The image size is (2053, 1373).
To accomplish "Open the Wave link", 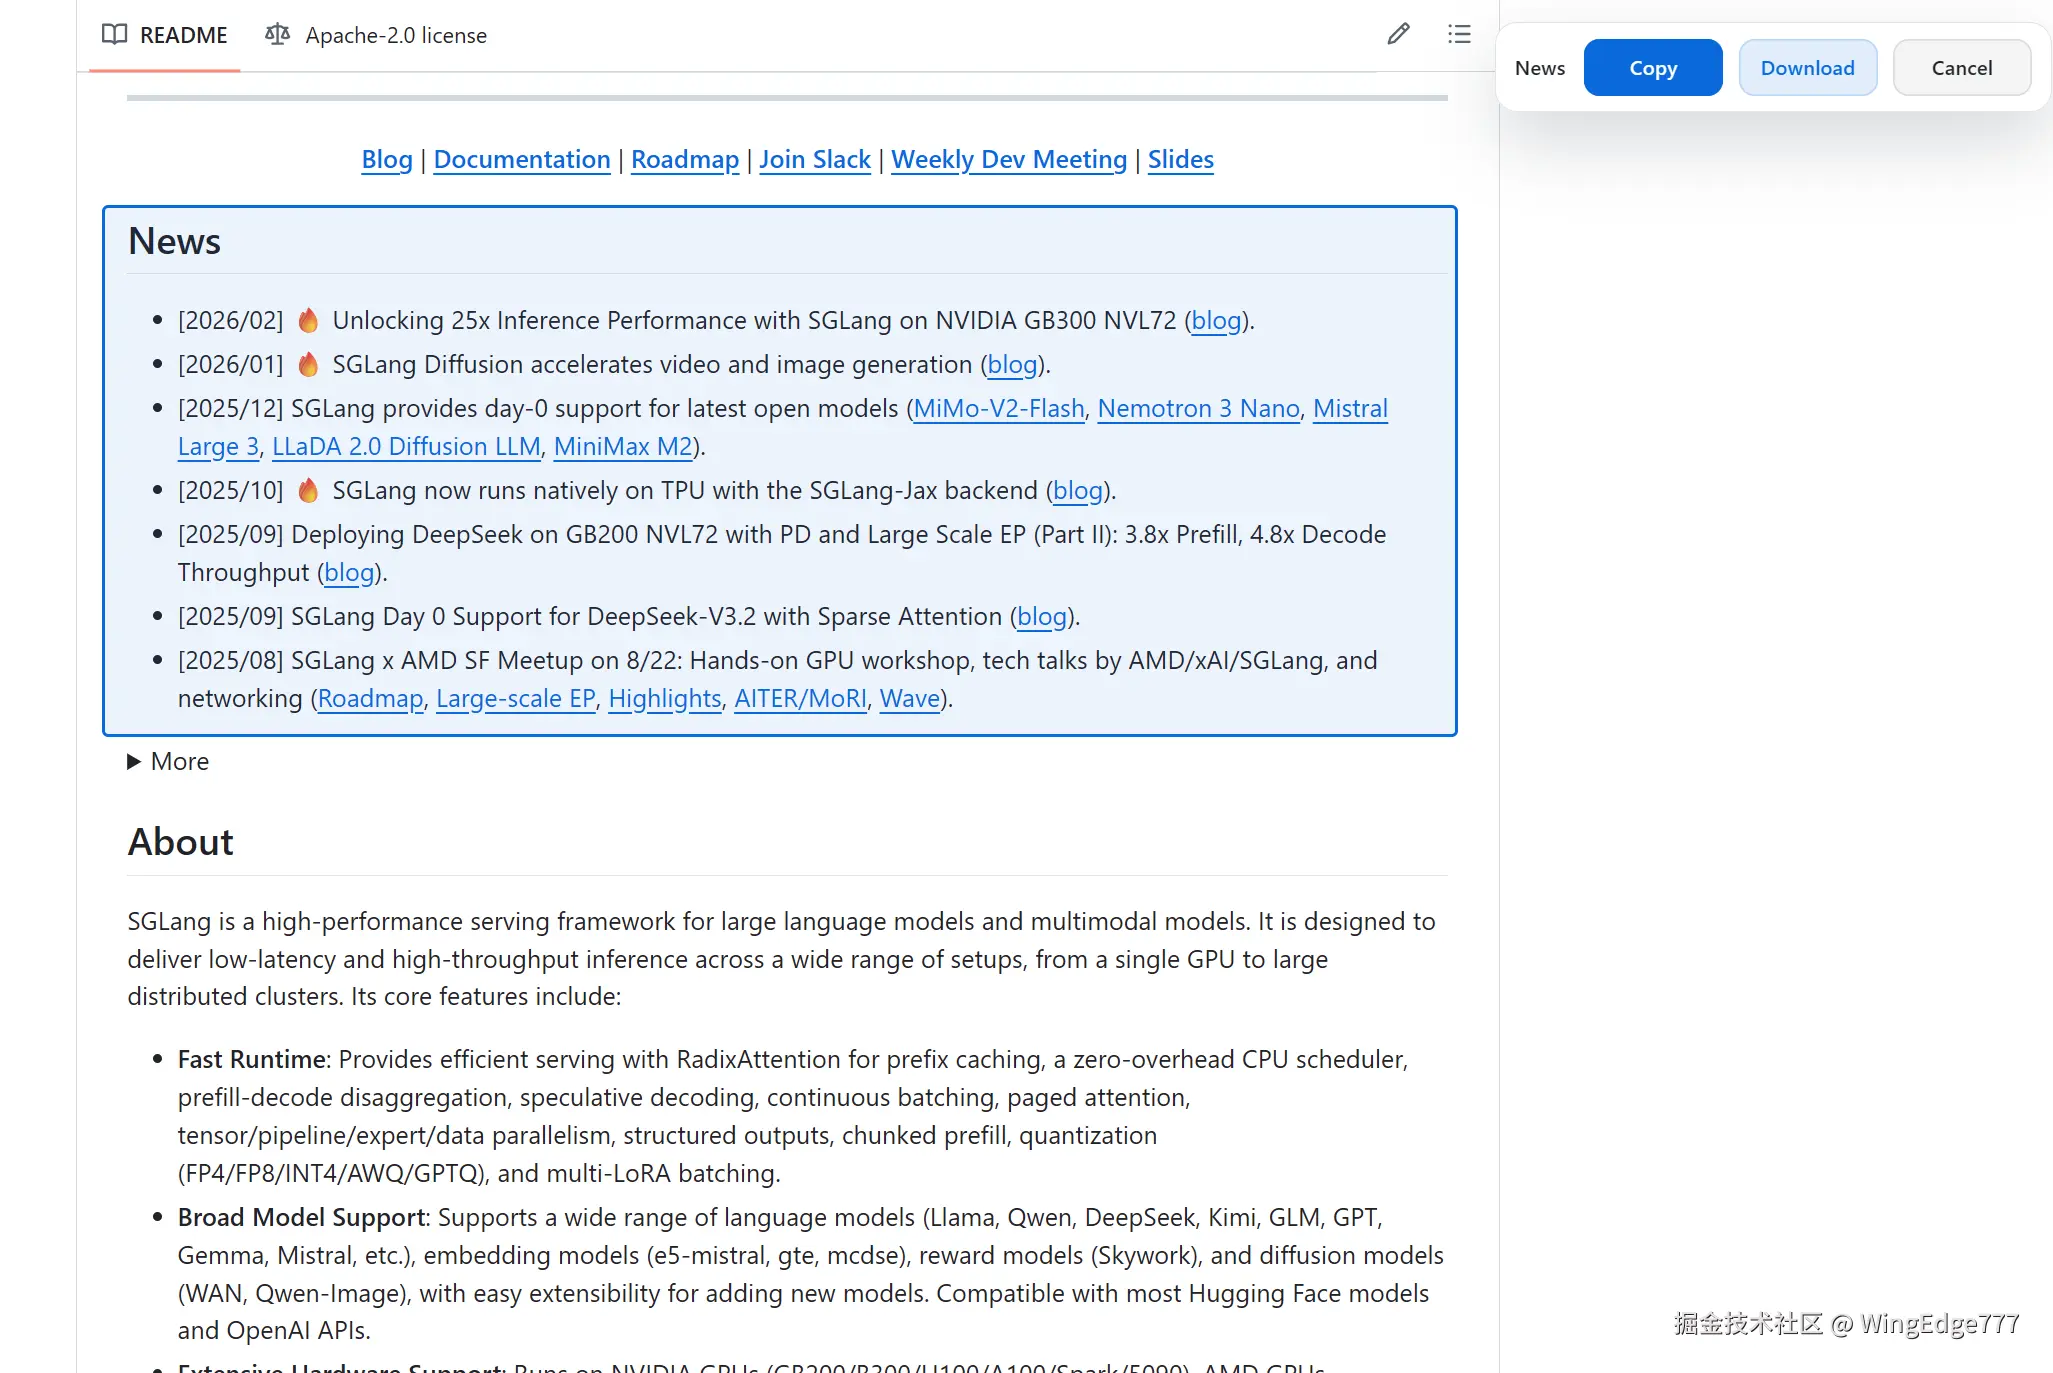I will pyautogui.click(x=910, y=698).
